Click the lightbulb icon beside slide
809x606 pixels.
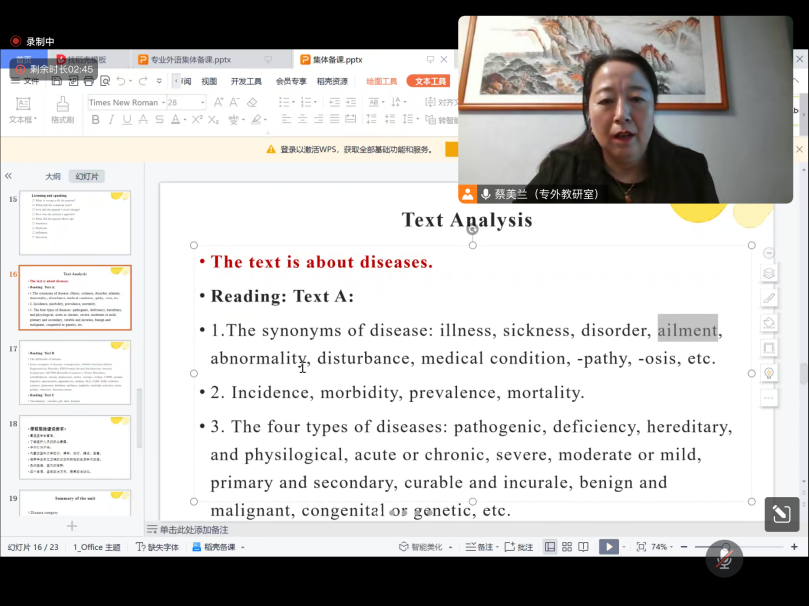pyautogui.click(x=768, y=373)
